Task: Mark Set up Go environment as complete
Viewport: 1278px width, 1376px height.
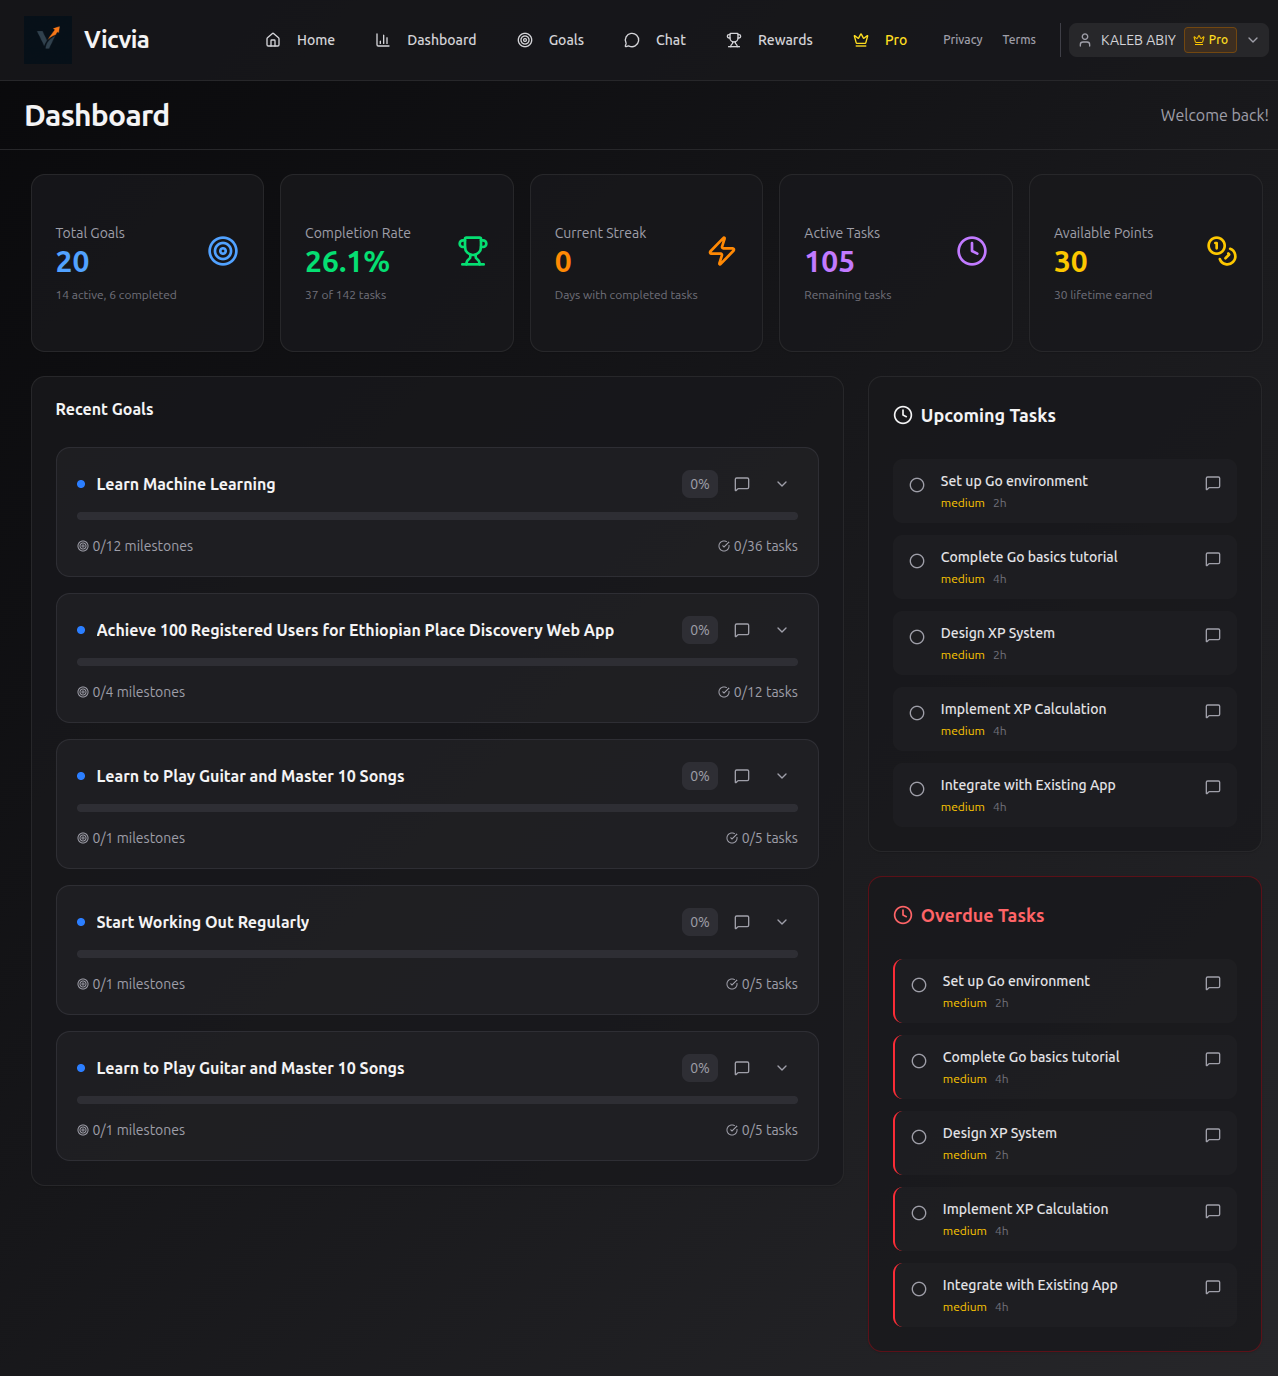Action: click(x=916, y=485)
